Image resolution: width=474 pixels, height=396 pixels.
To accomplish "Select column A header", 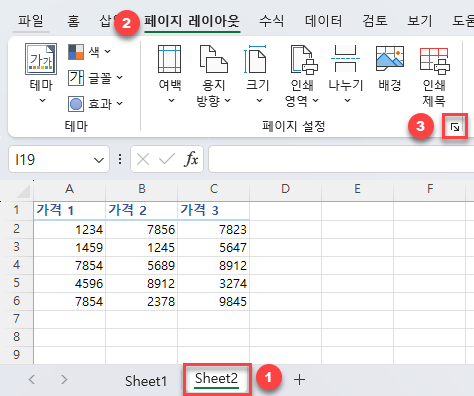I will pos(69,189).
